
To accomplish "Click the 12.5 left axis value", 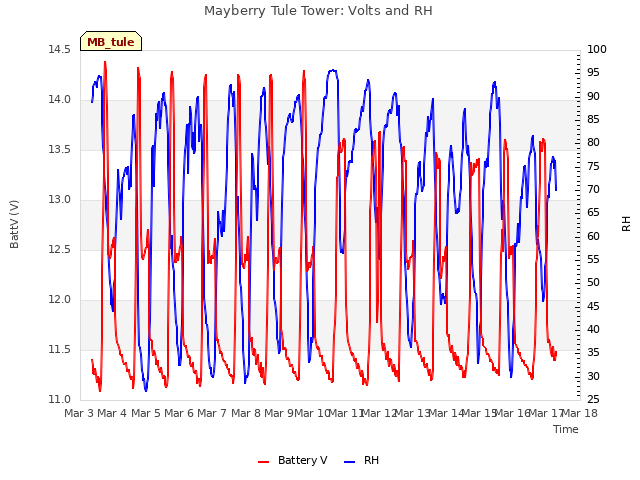I will [59, 250].
